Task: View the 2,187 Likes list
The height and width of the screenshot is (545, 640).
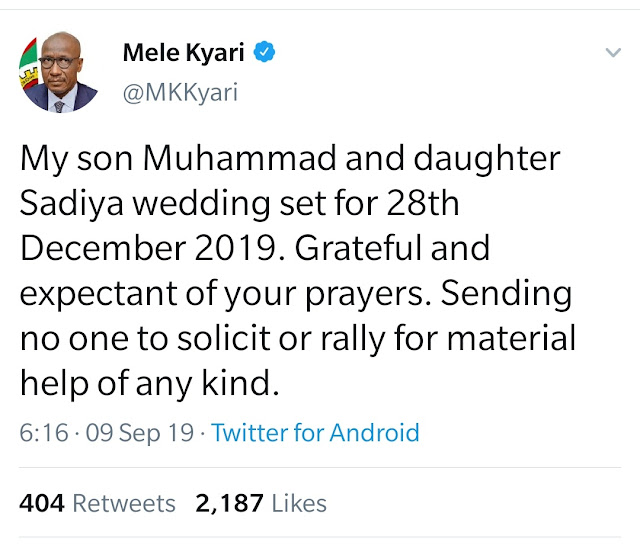Action: (x=261, y=503)
